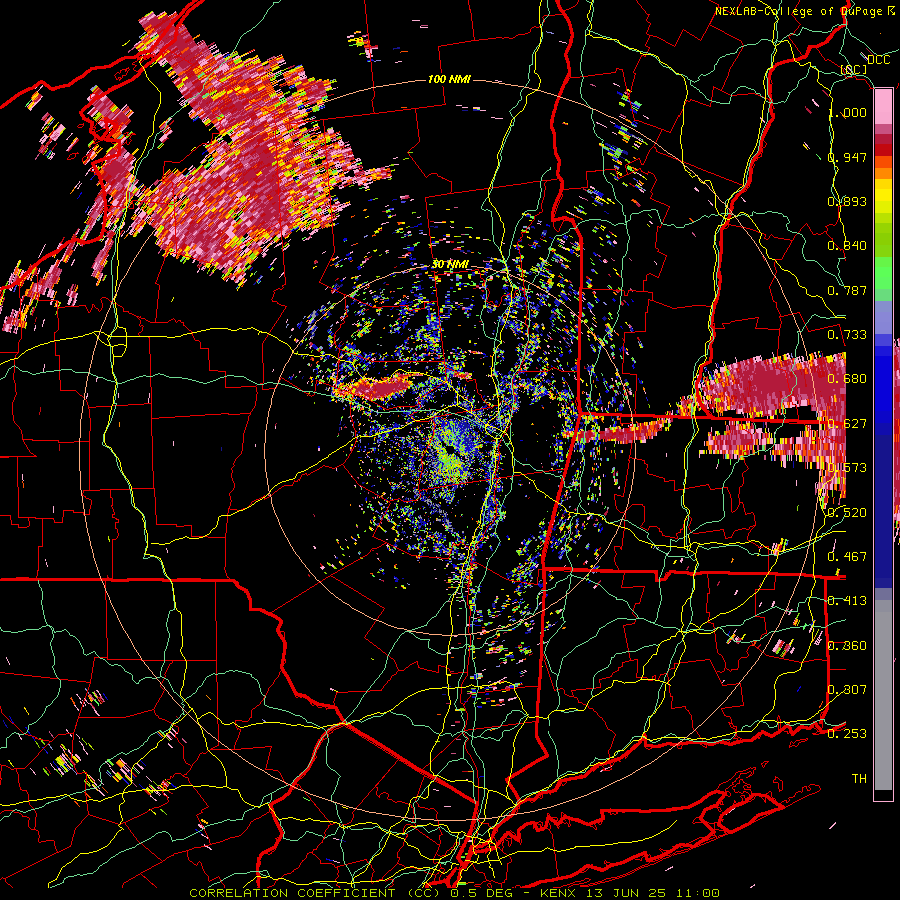Click the TH label at scale bottom
The height and width of the screenshot is (900, 900).
[859, 779]
